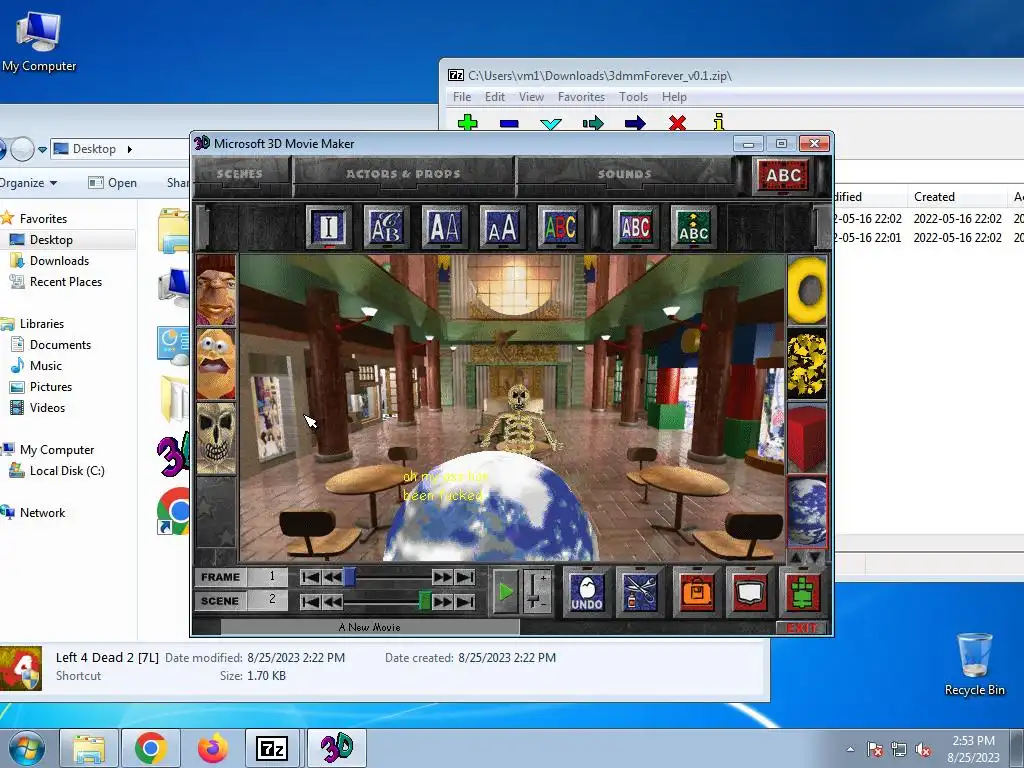Select the large AA text size tool
Screen dimensions: 1024x768
pyautogui.click(x=444, y=227)
